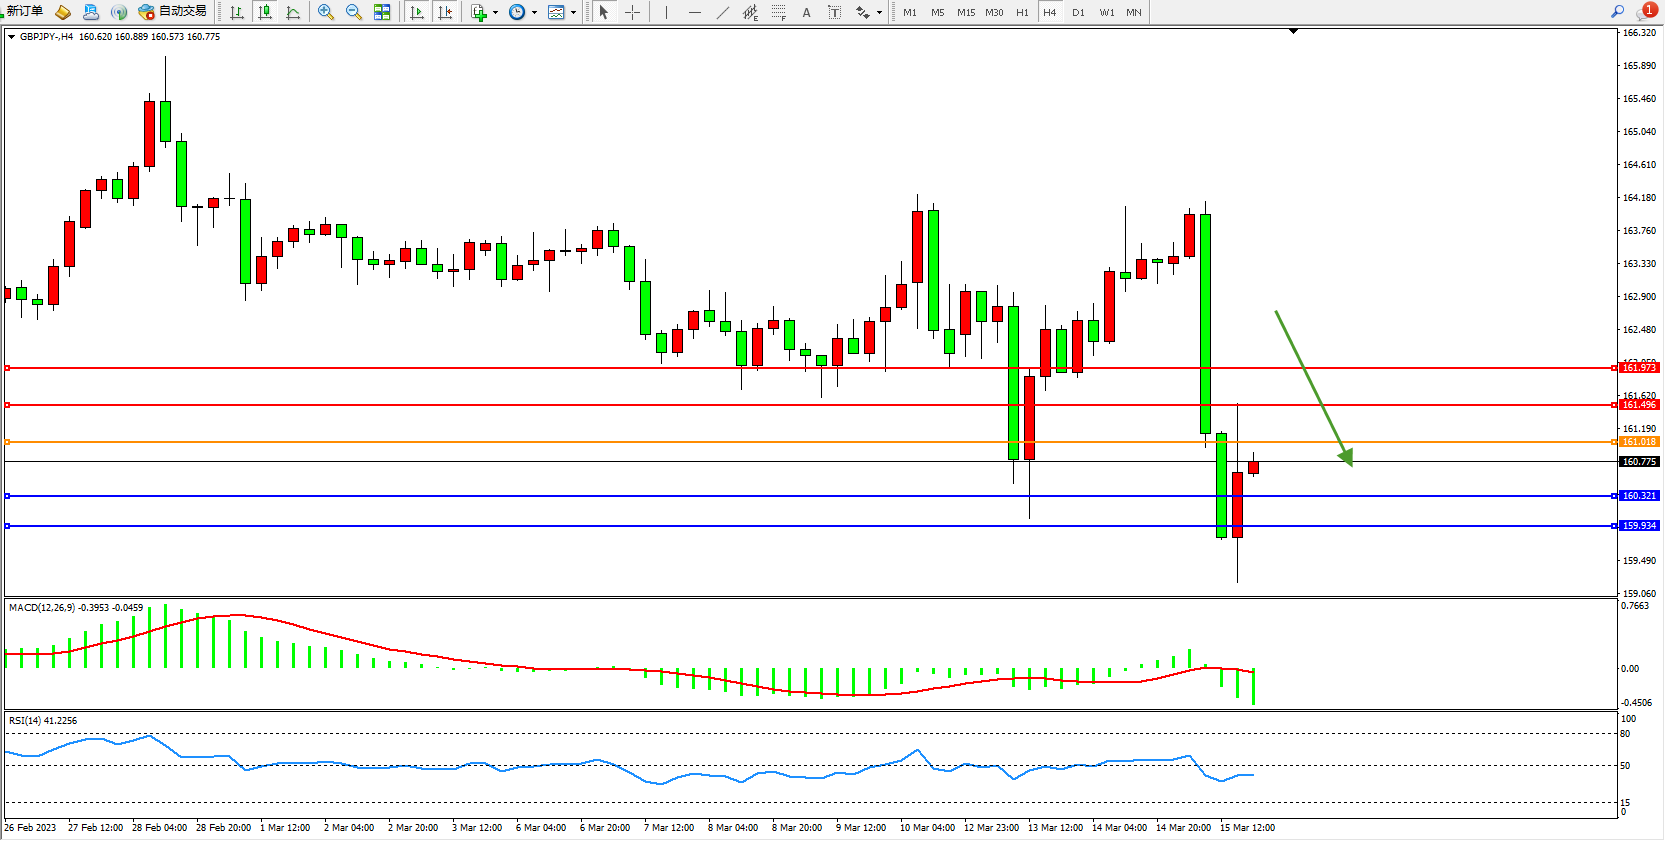This screenshot has height=841, width=1665.
Task: Toggle AutoTrading (自动交易) button
Action: click(x=173, y=12)
